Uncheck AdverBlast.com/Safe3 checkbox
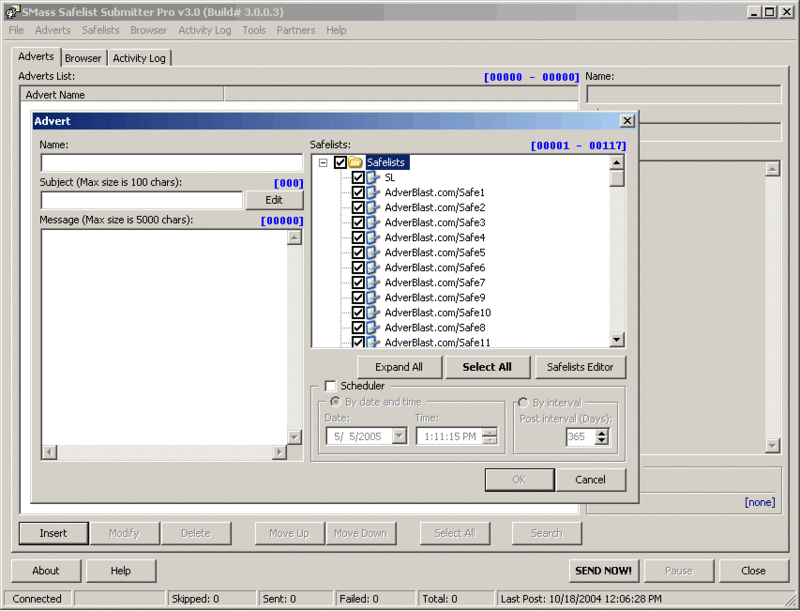This screenshot has height=611, width=800. click(x=358, y=222)
